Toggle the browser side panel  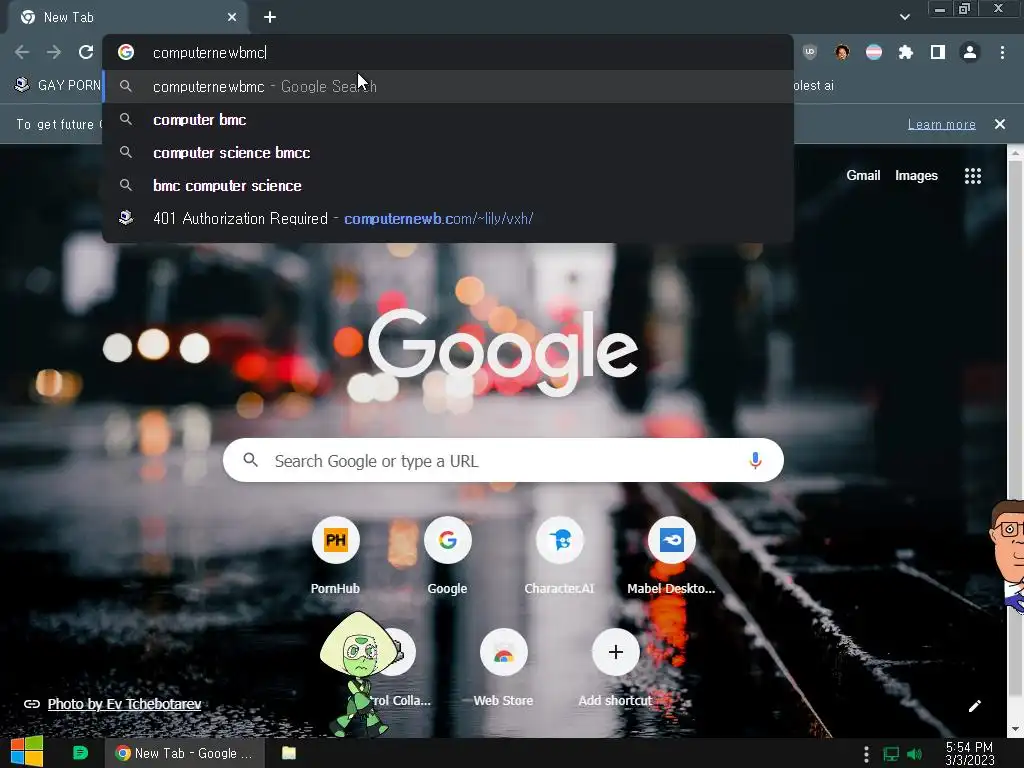click(938, 52)
